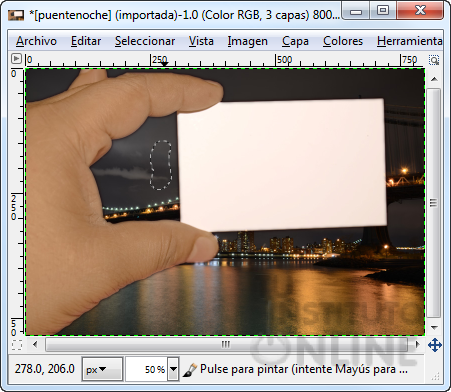Click the paintbrush icon in status bar
The image size is (451, 392).
(190, 370)
